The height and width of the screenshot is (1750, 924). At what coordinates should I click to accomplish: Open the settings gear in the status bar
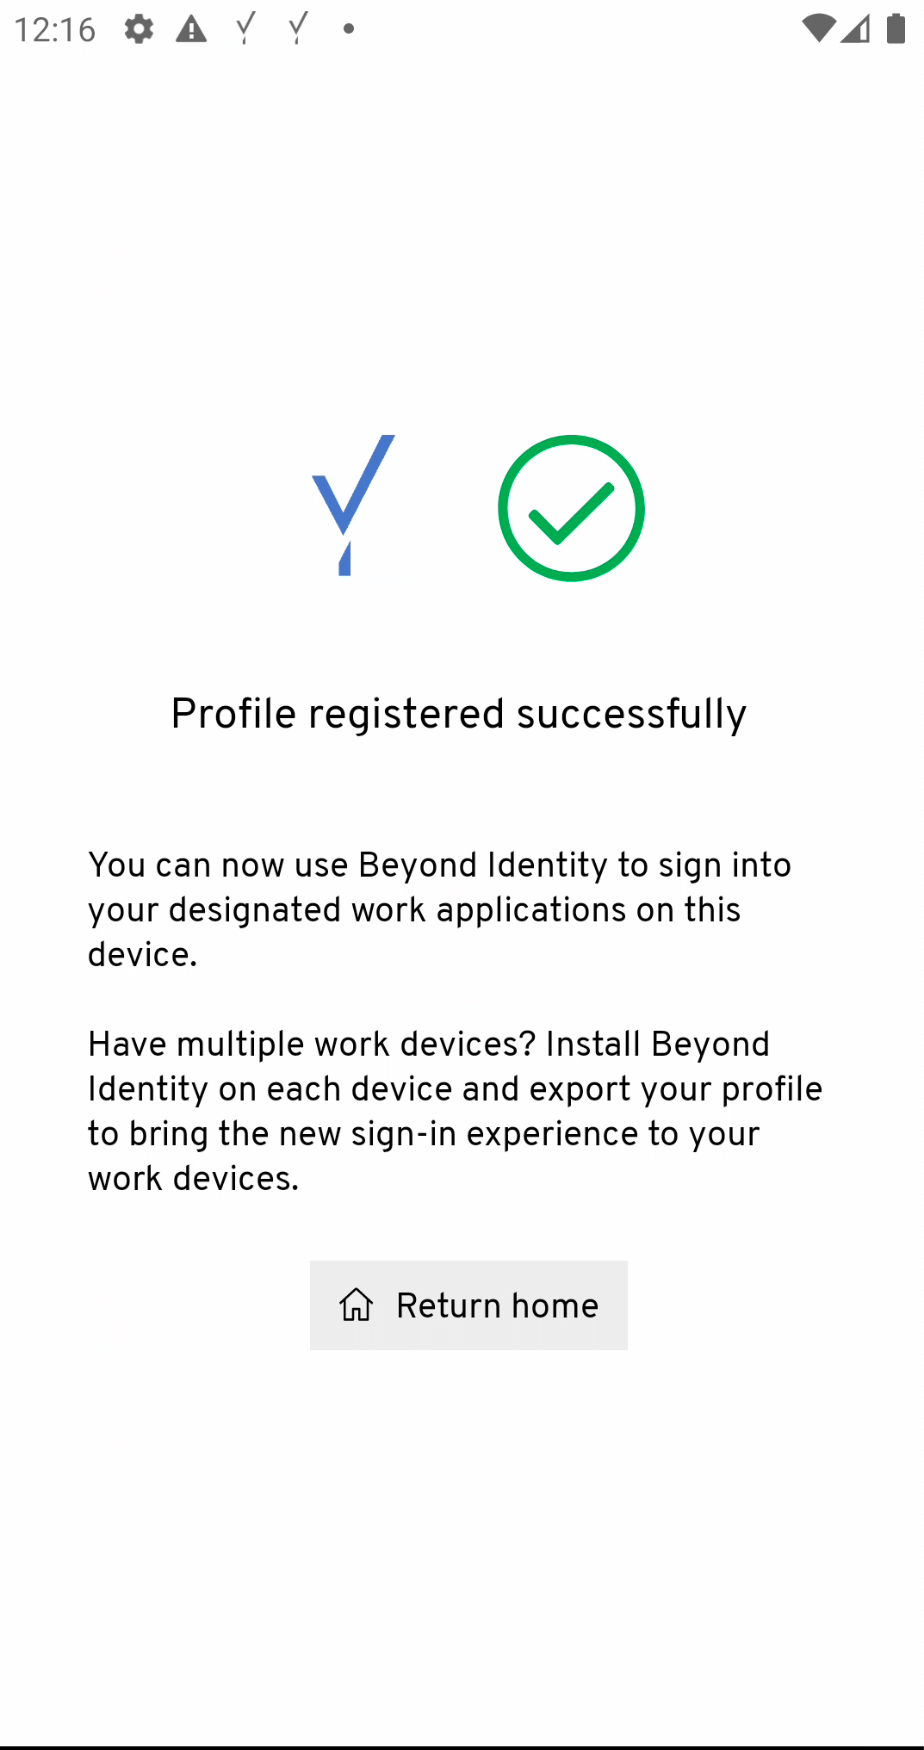[x=138, y=29]
